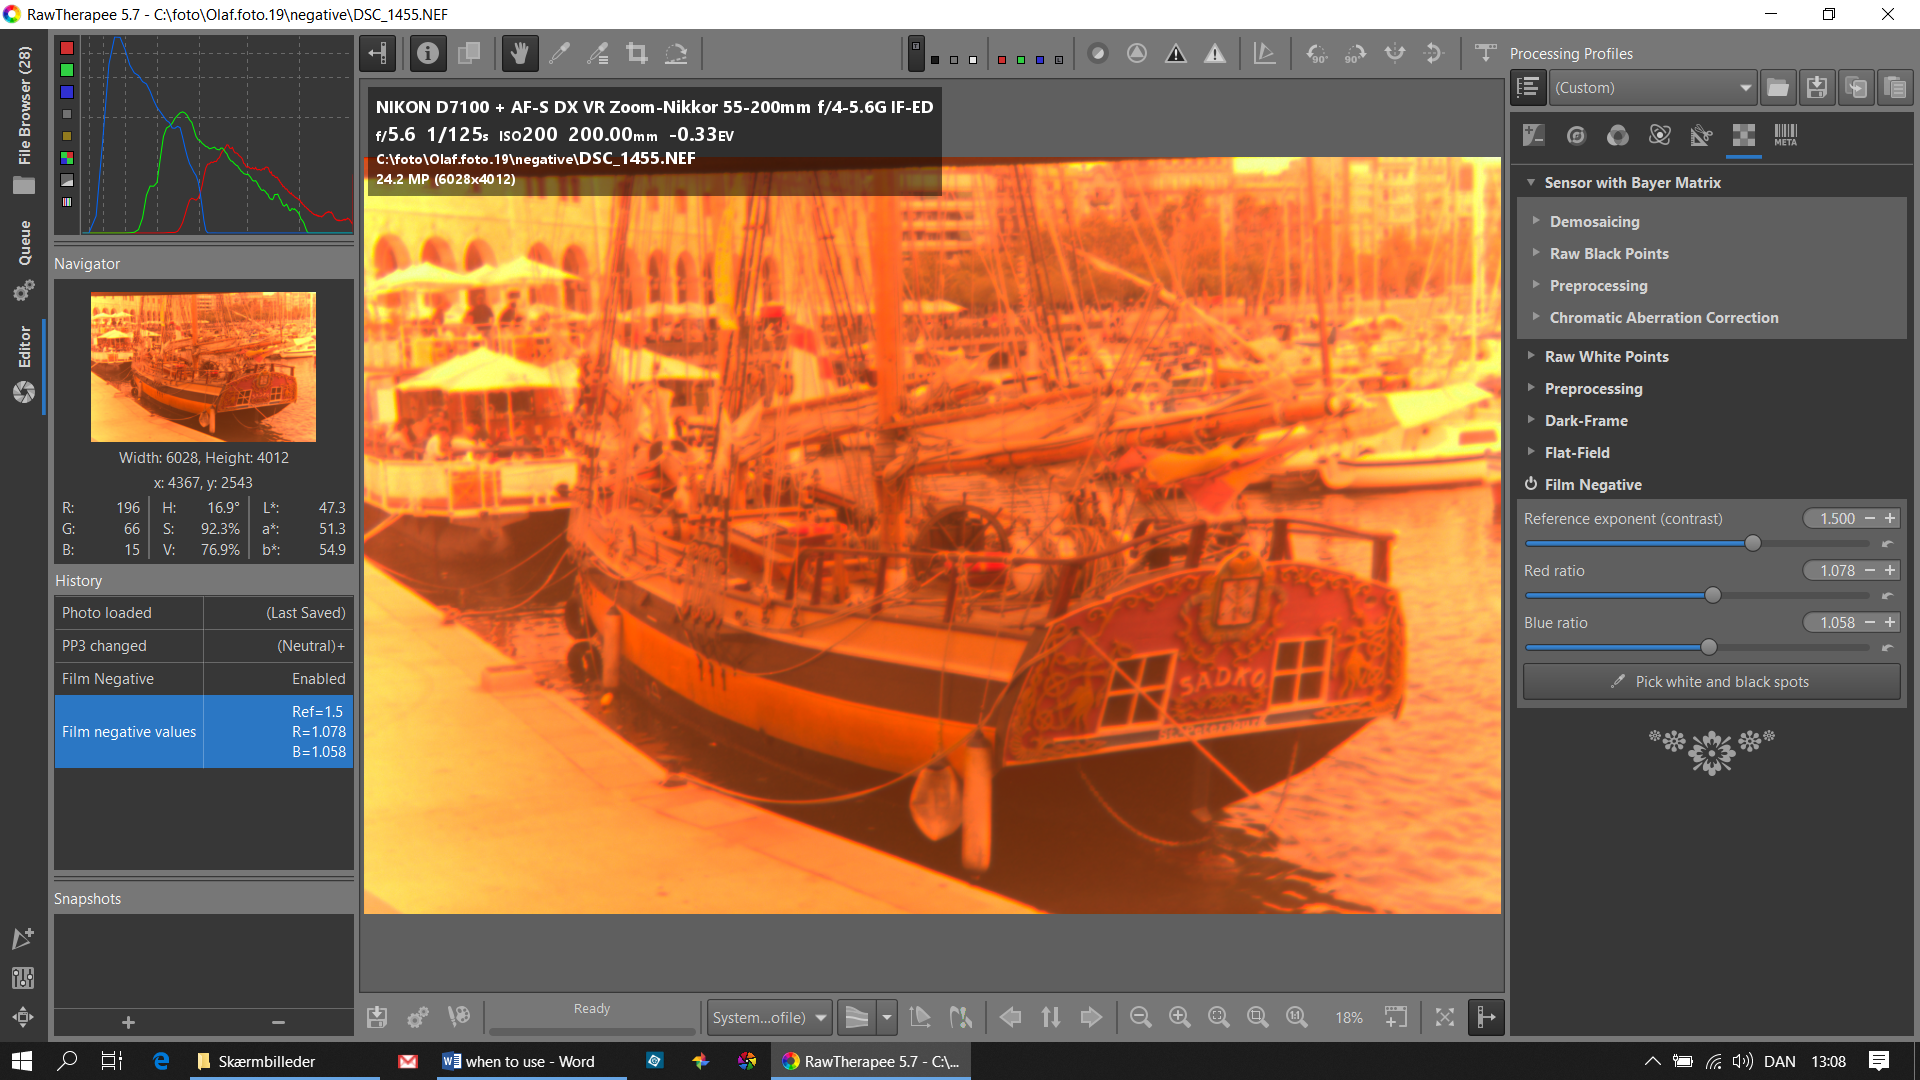This screenshot has height=1080, width=1920.
Task: Toggle red channel in histogram
Action: pos(67,48)
